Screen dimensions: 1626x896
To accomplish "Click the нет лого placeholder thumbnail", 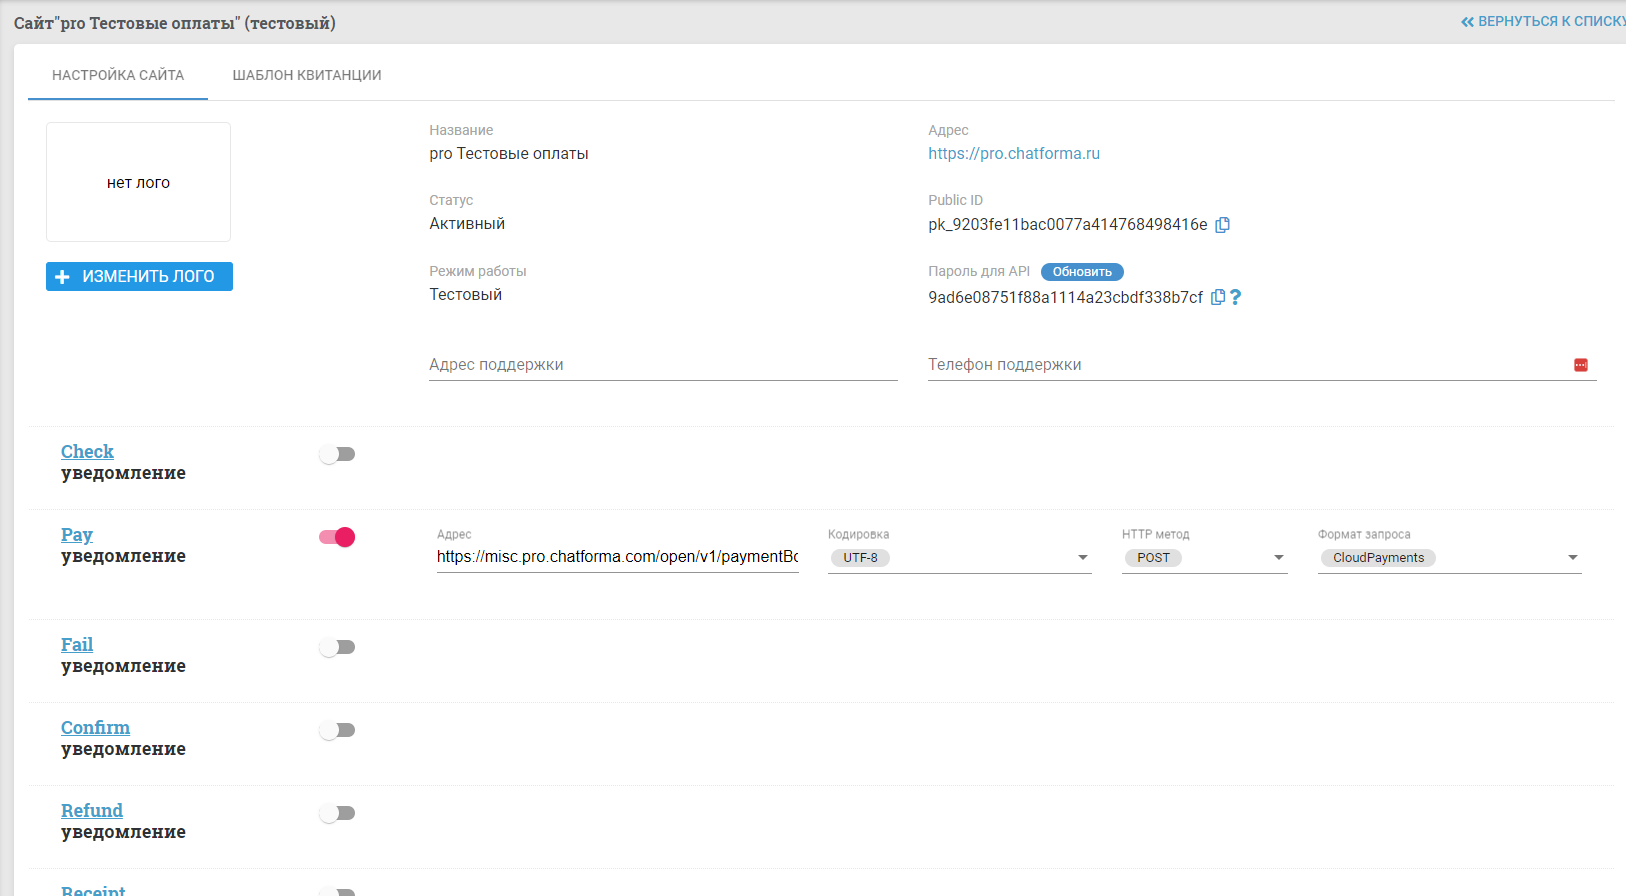I will tap(138, 182).
